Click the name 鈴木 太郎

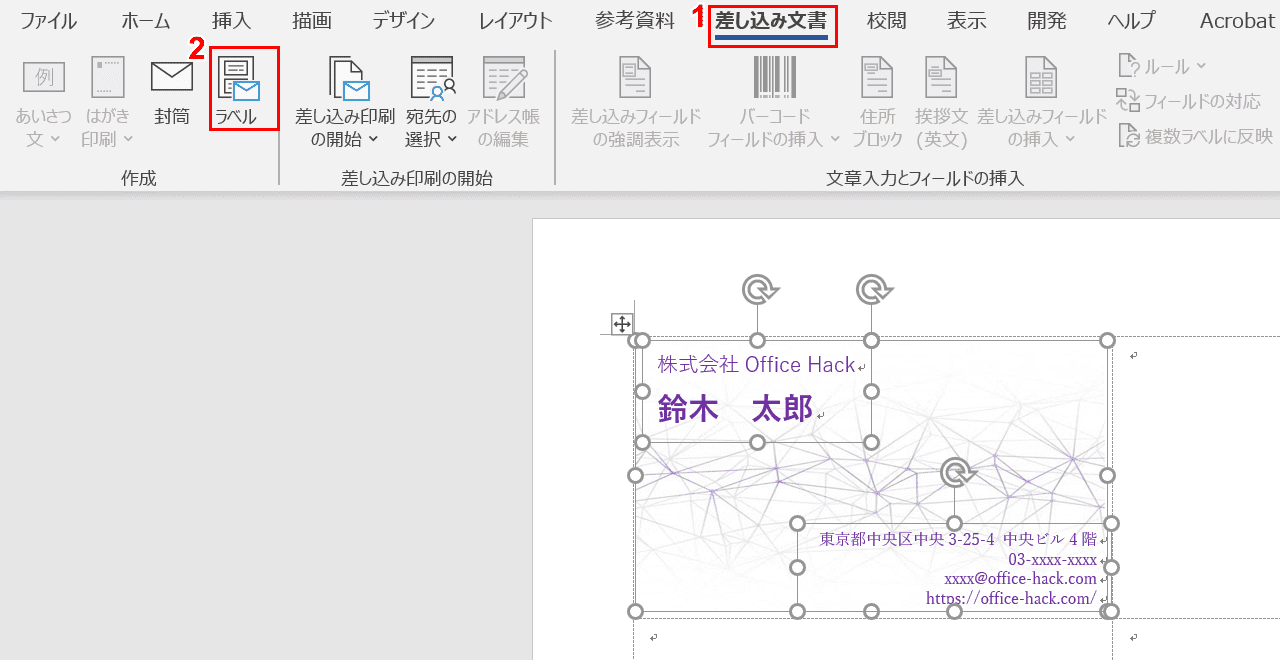735,408
